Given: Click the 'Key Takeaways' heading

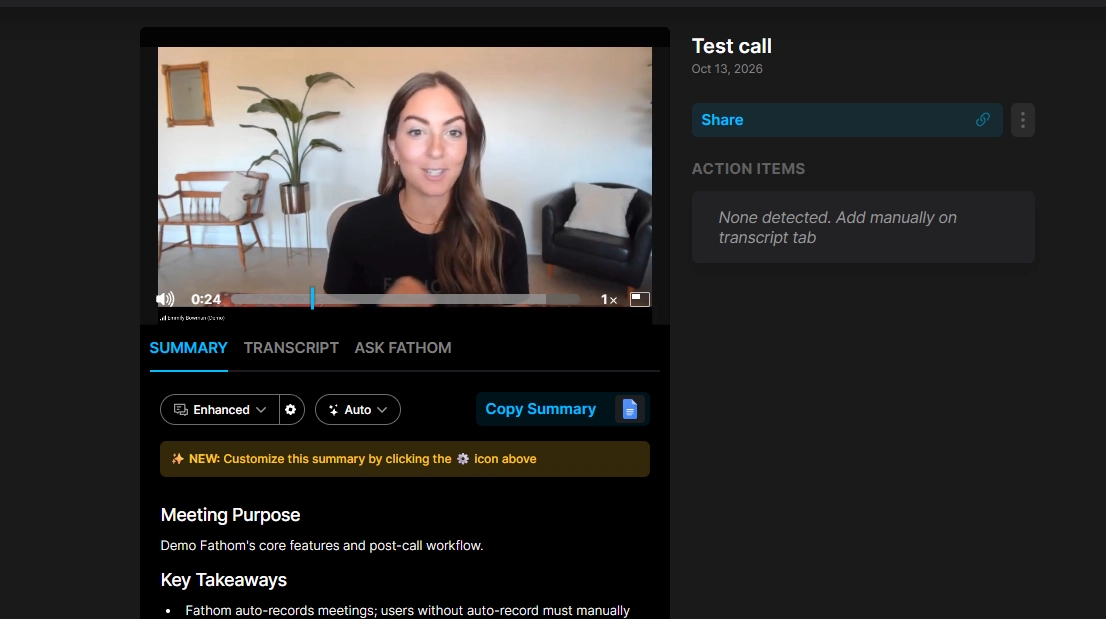Looking at the screenshot, I should coord(224,580).
